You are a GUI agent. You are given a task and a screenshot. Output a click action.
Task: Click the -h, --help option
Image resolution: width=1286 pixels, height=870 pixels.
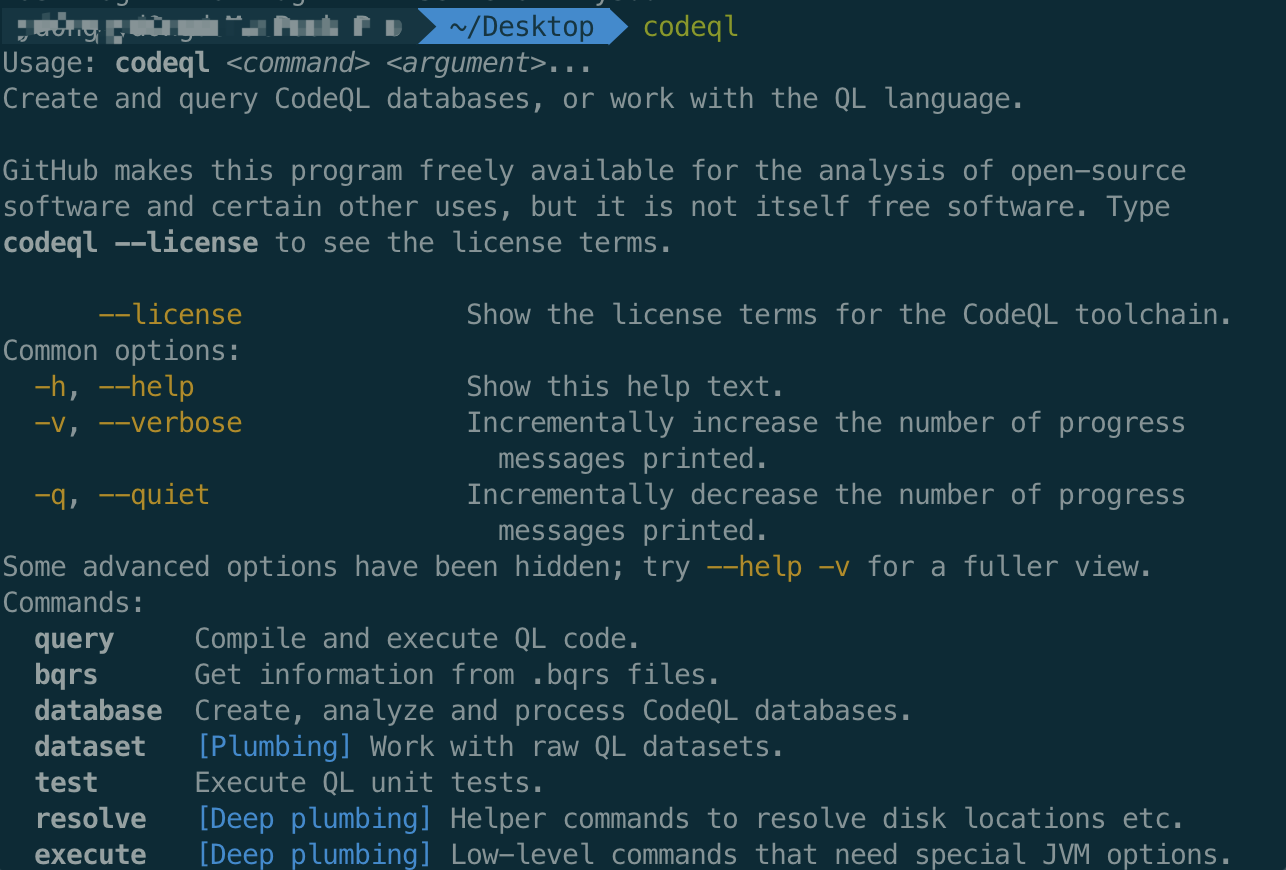[x=114, y=387]
